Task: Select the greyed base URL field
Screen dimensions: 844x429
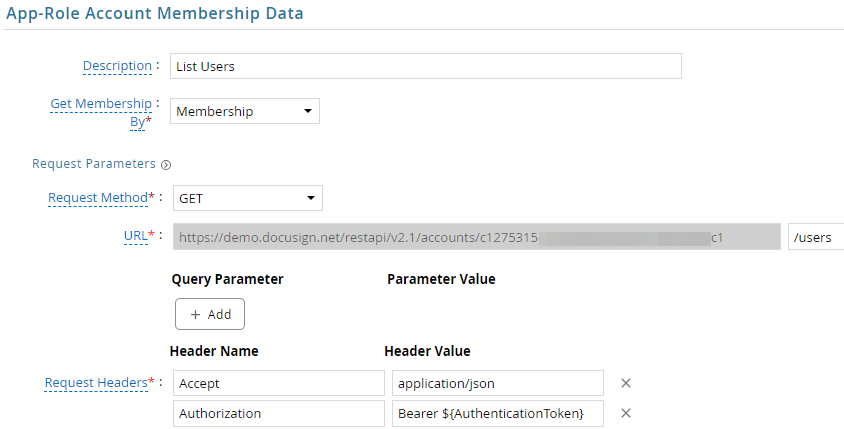Action: (477, 237)
